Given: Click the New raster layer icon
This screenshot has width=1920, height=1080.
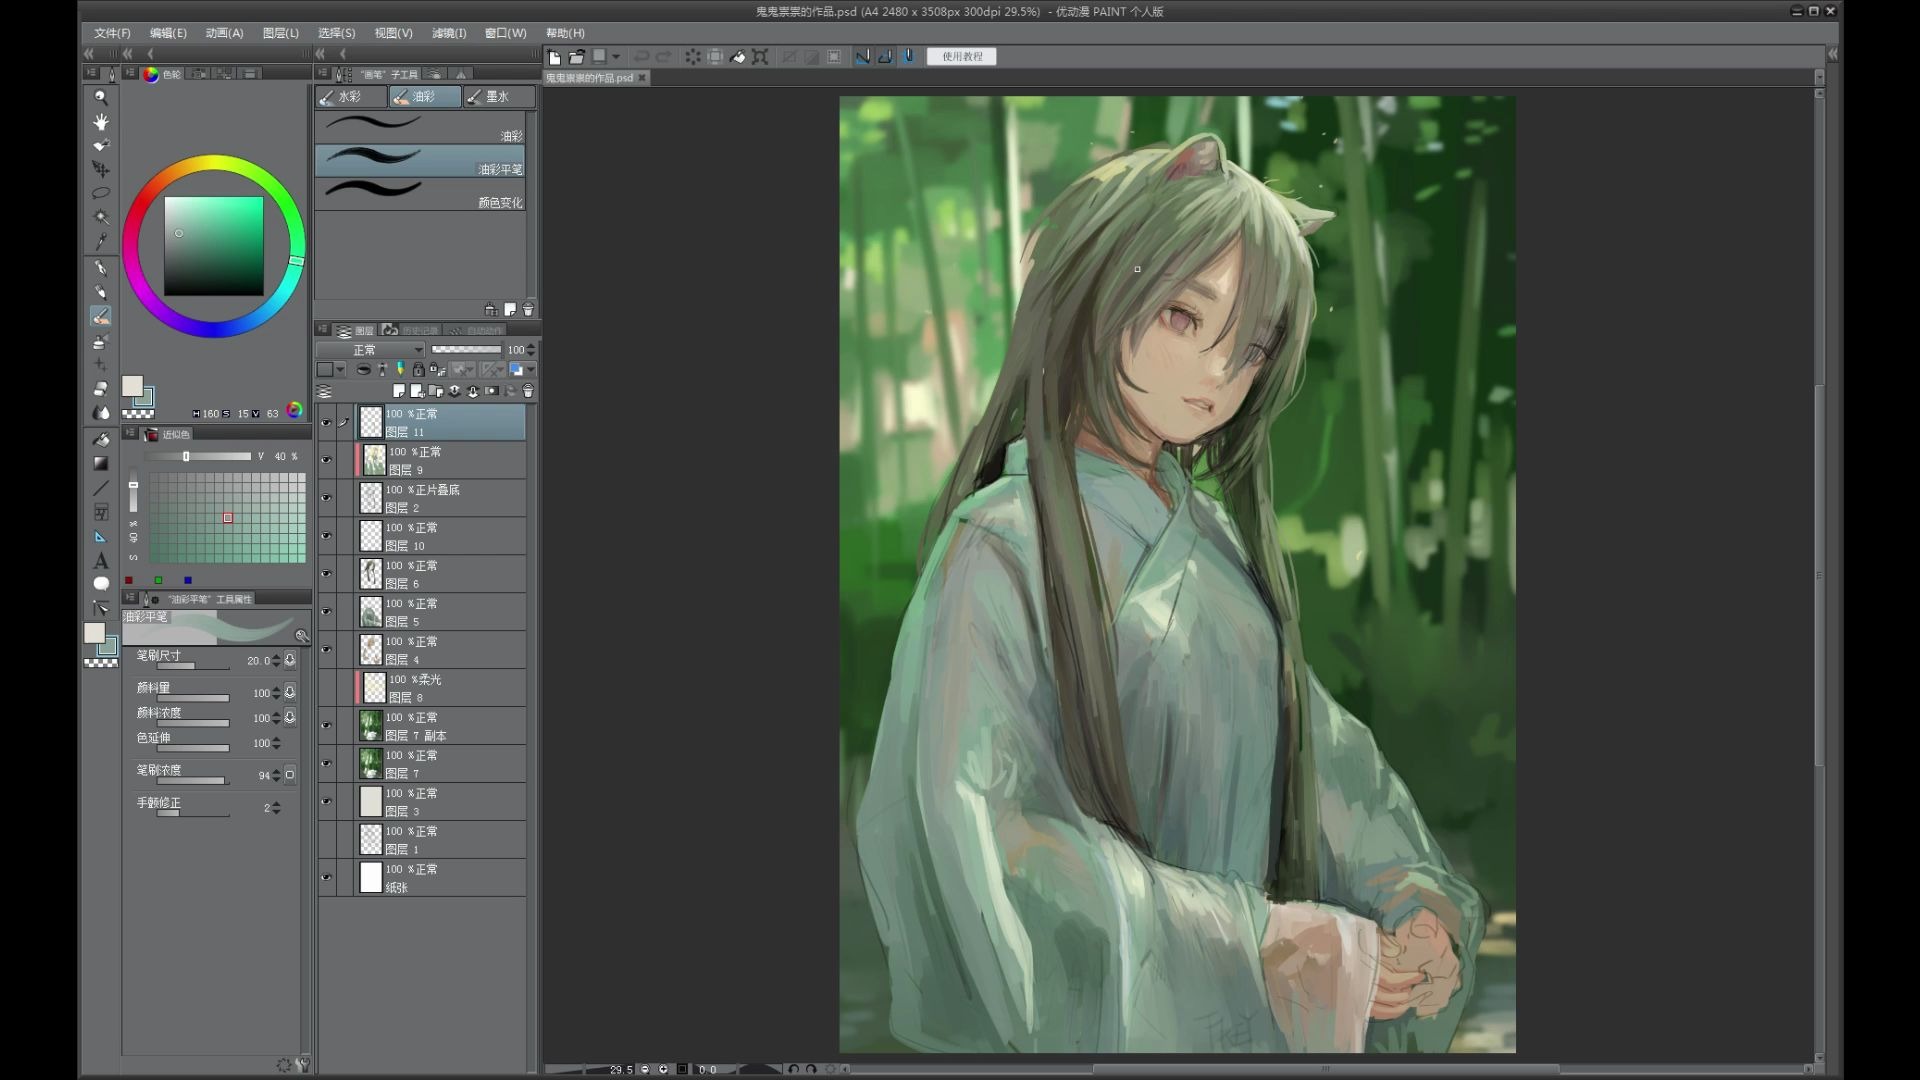Looking at the screenshot, I should (399, 391).
